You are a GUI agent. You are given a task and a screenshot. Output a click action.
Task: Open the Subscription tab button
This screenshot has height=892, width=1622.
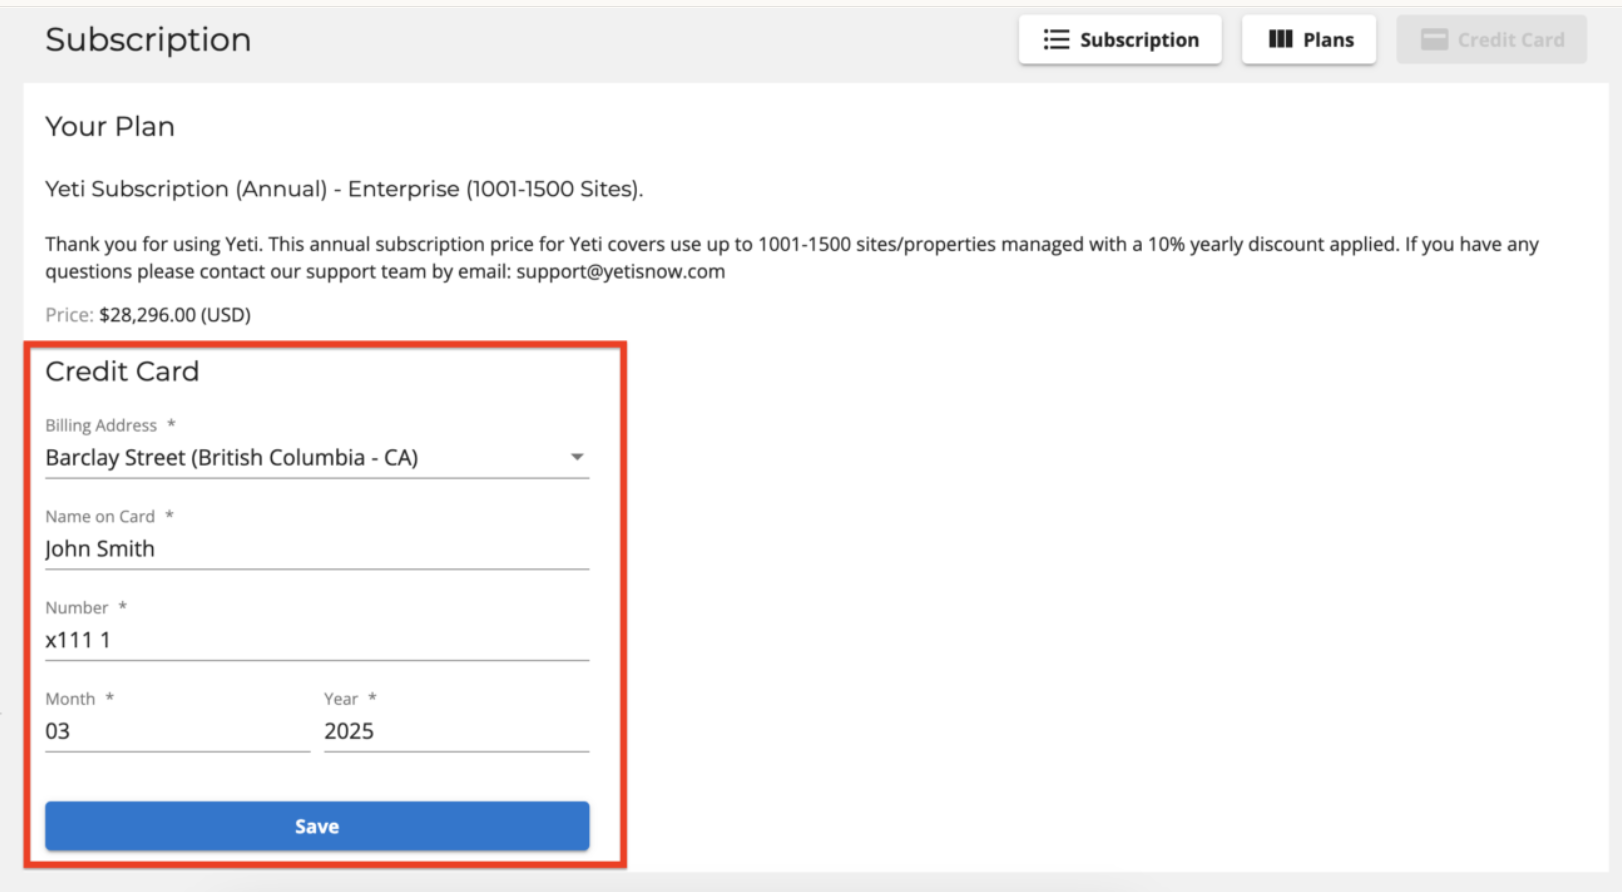click(x=1120, y=40)
